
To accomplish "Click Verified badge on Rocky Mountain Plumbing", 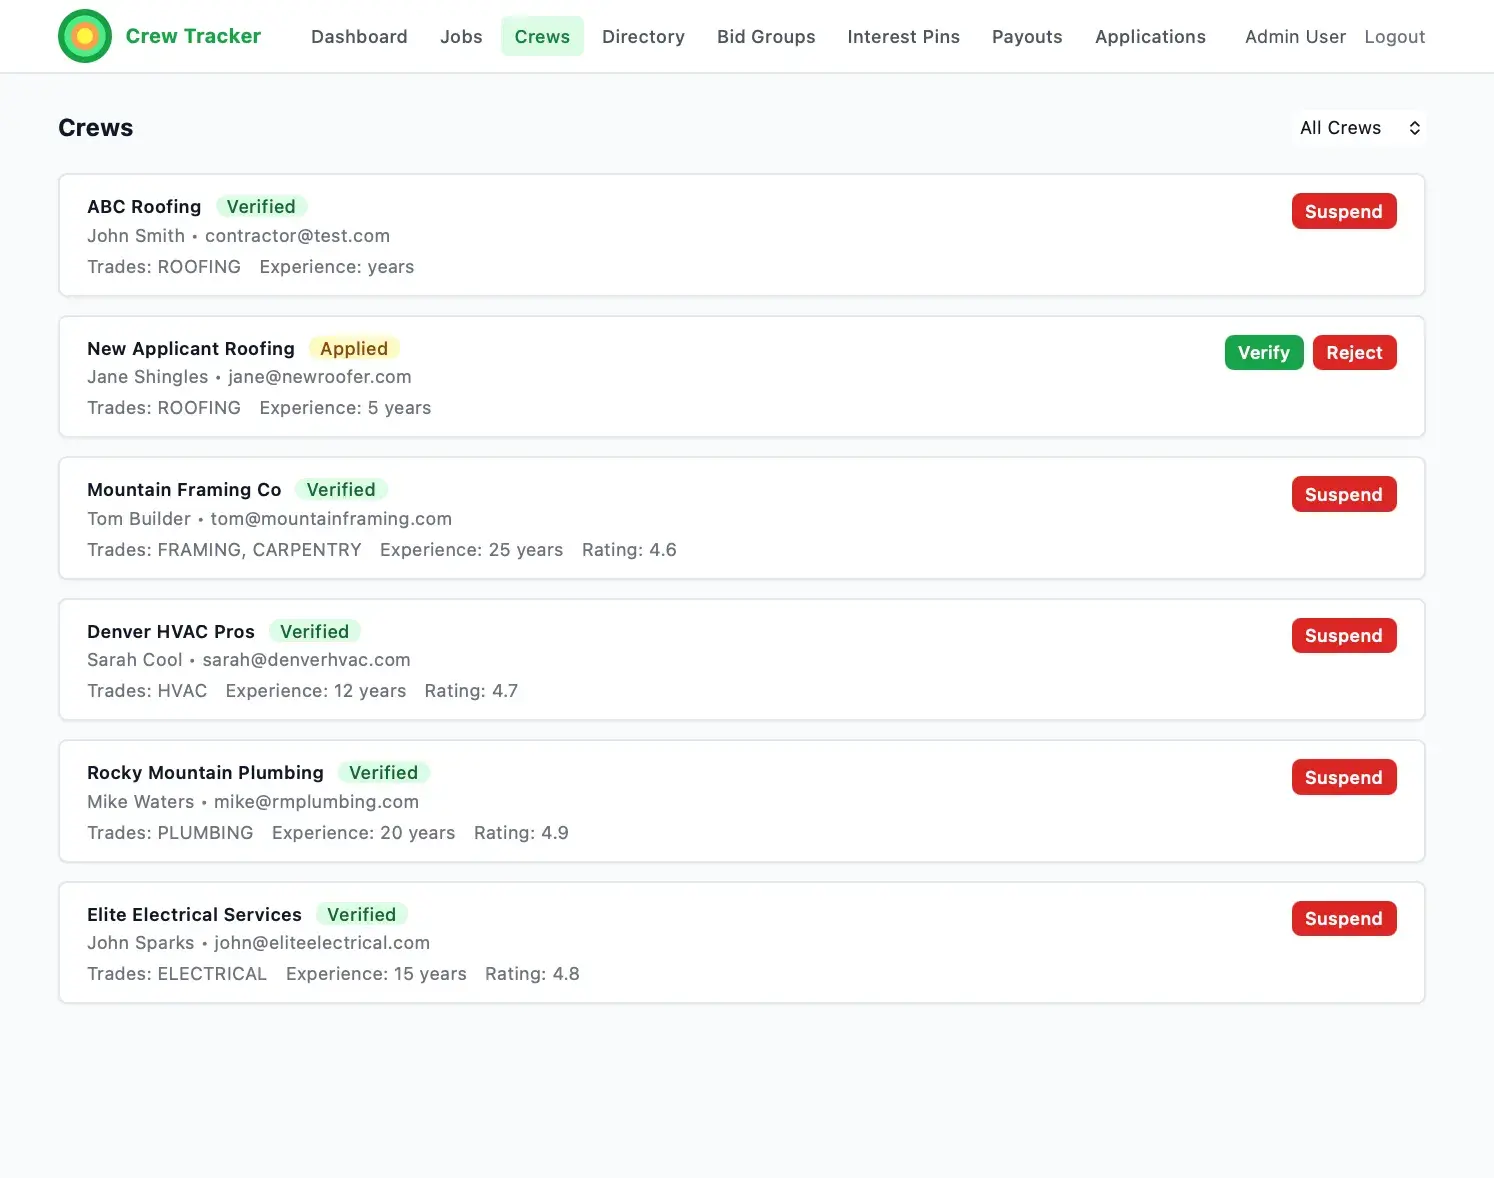I will [x=383, y=773].
